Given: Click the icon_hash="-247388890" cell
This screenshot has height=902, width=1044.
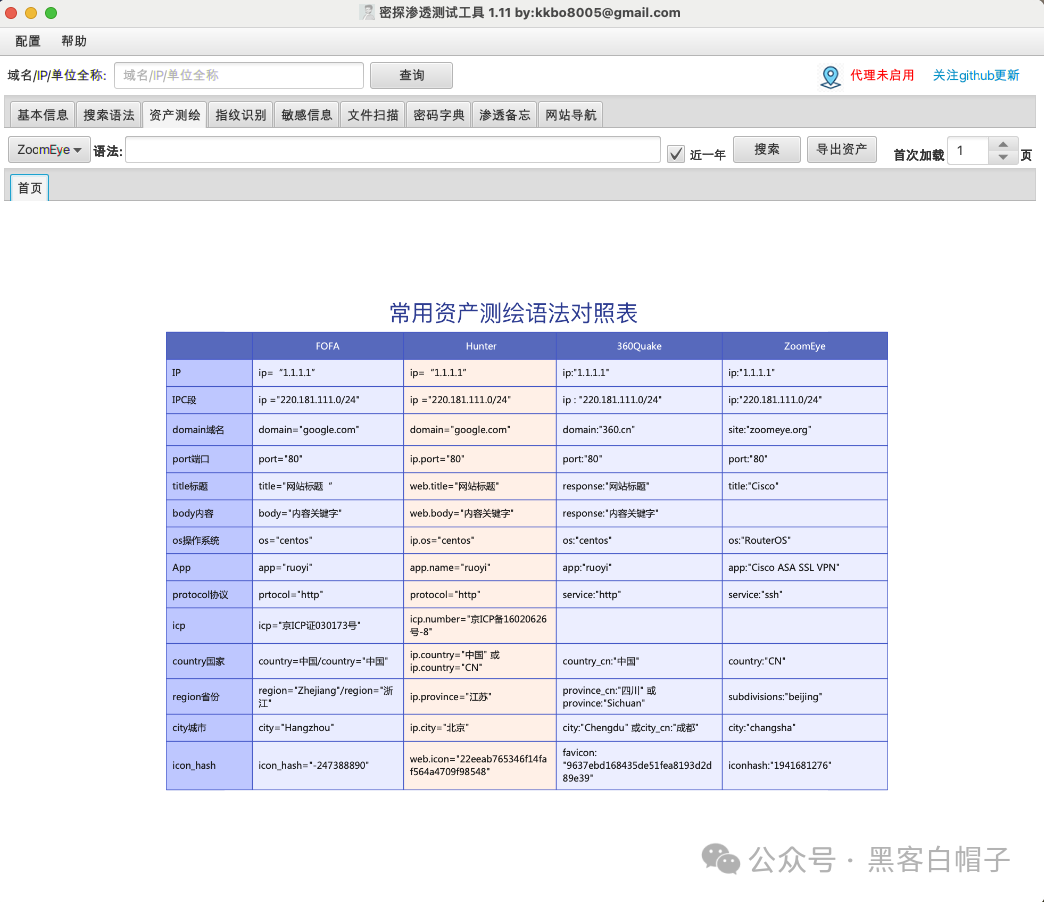Looking at the screenshot, I should pos(328,766).
